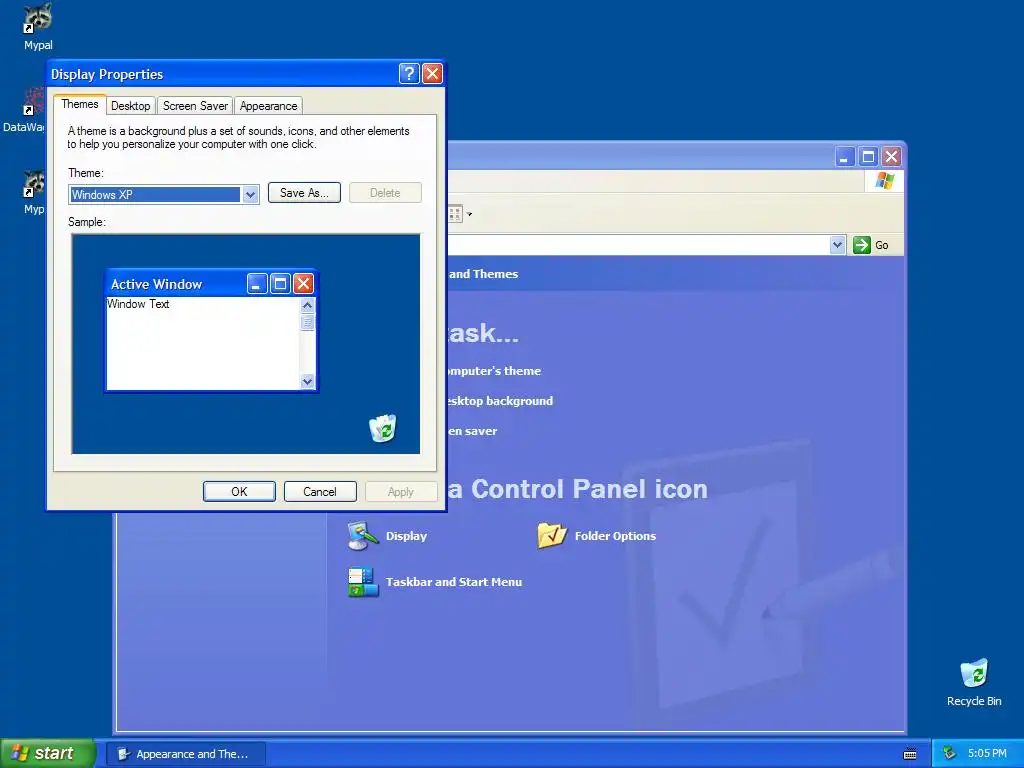Expand the address bar dropdown in Control Panel
The width and height of the screenshot is (1024, 768).
click(837, 245)
